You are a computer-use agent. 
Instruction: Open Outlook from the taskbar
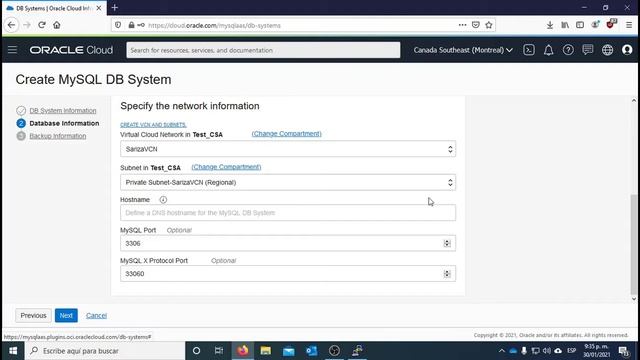311,351
